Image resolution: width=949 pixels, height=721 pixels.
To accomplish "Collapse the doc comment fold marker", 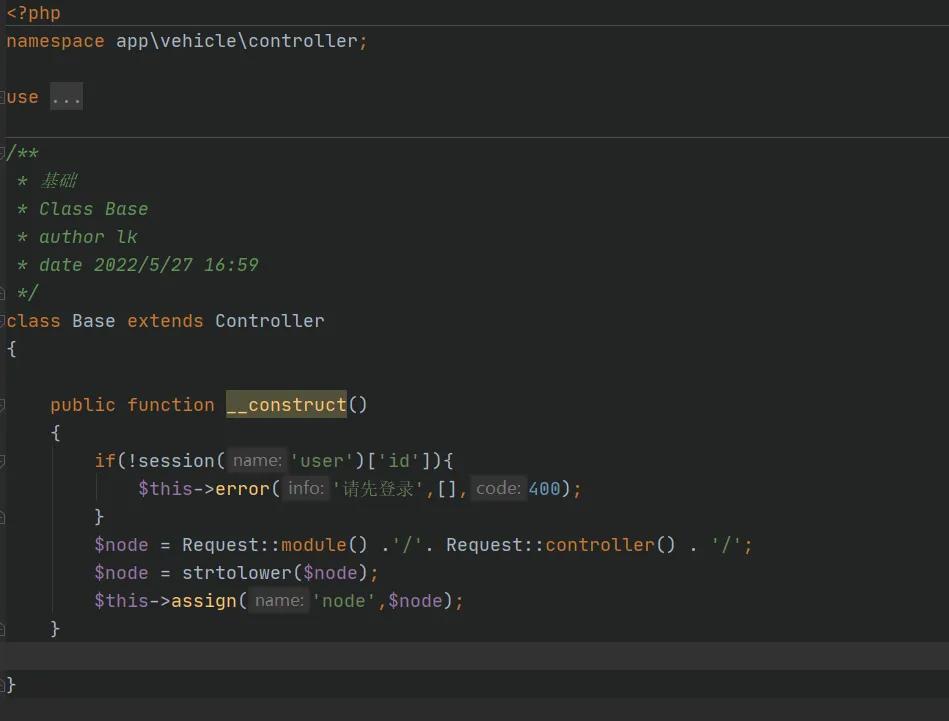I will click(2, 152).
